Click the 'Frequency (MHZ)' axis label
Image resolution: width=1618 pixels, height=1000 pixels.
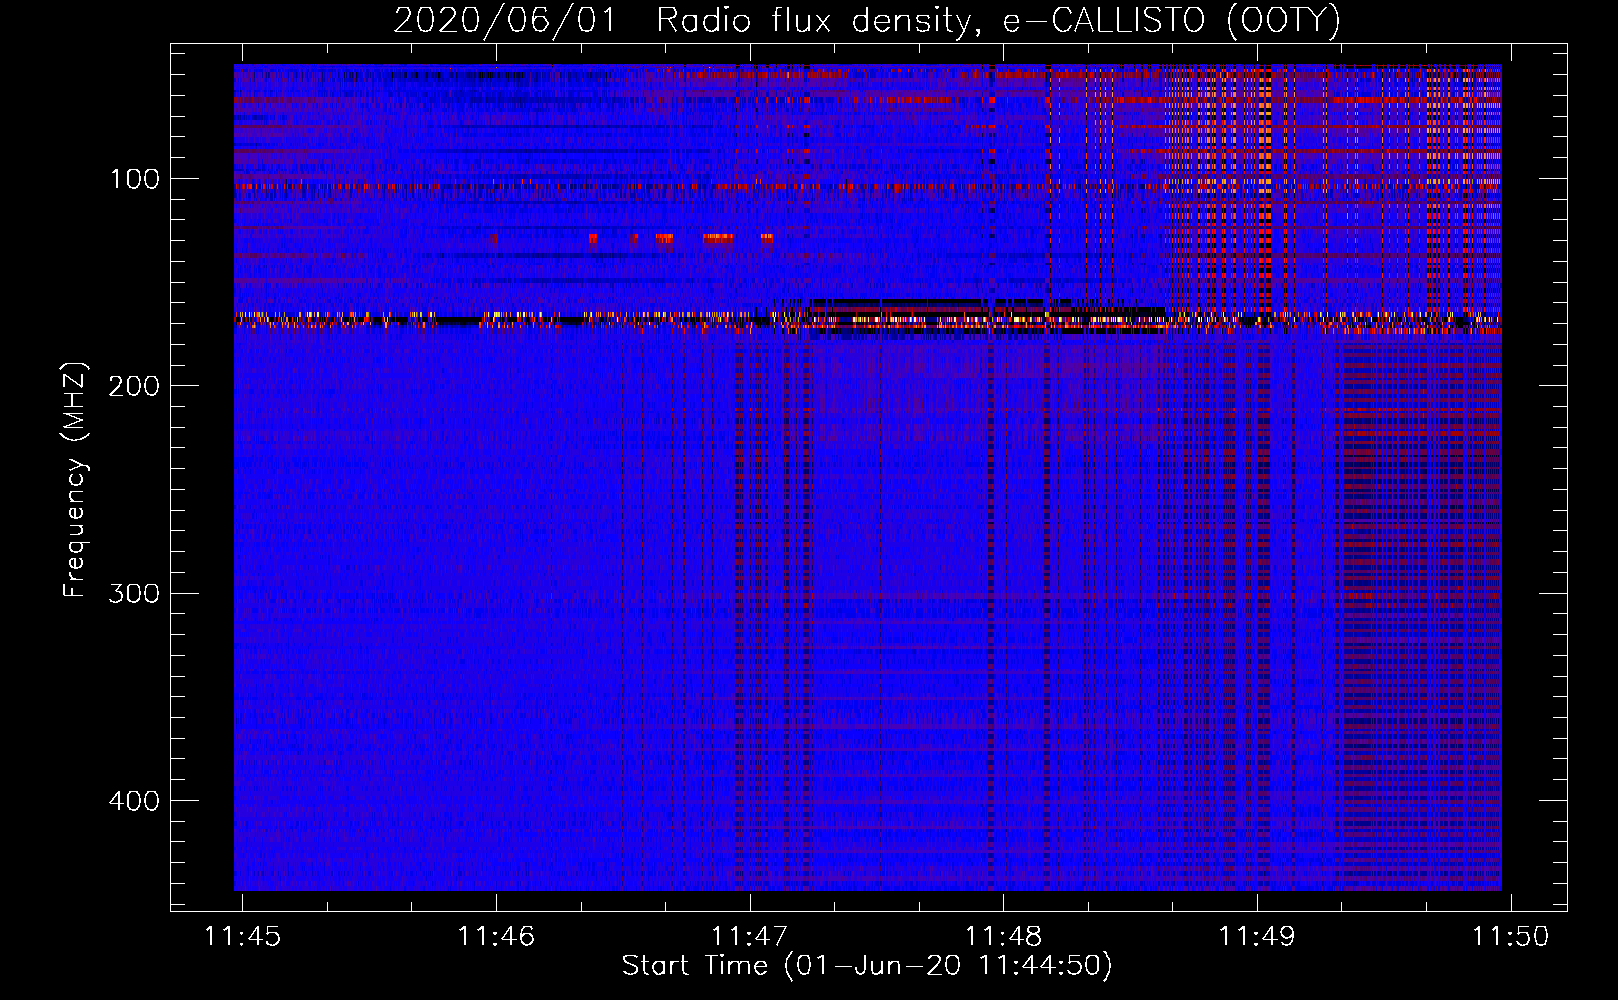75,479
